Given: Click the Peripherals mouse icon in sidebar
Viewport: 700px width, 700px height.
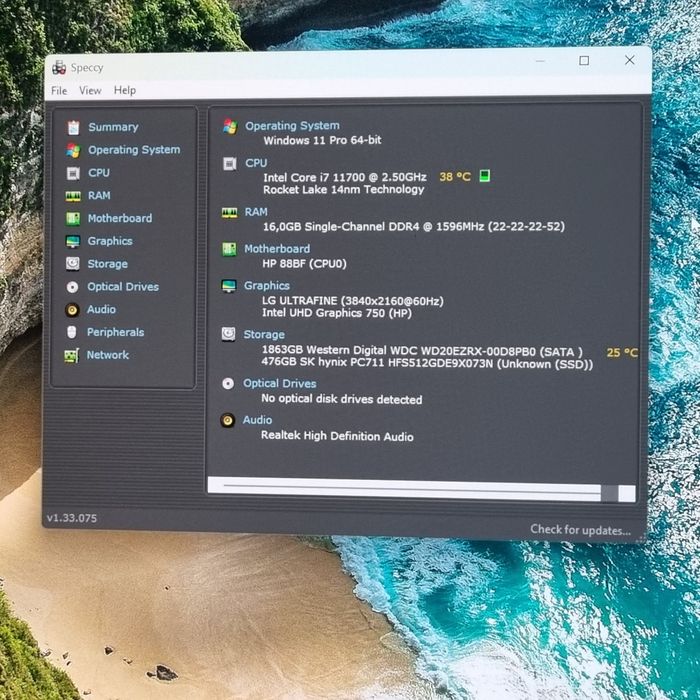Looking at the screenshot, I should [71, 332].
